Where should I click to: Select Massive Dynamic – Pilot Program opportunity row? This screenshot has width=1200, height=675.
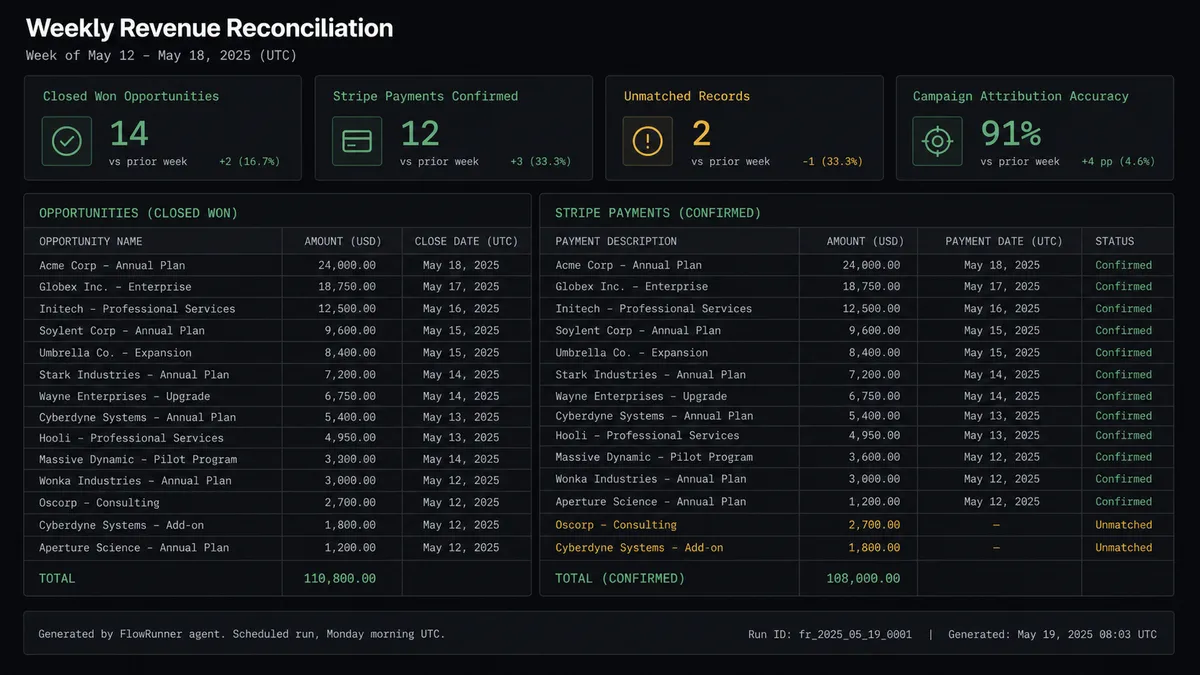point(277,459)
